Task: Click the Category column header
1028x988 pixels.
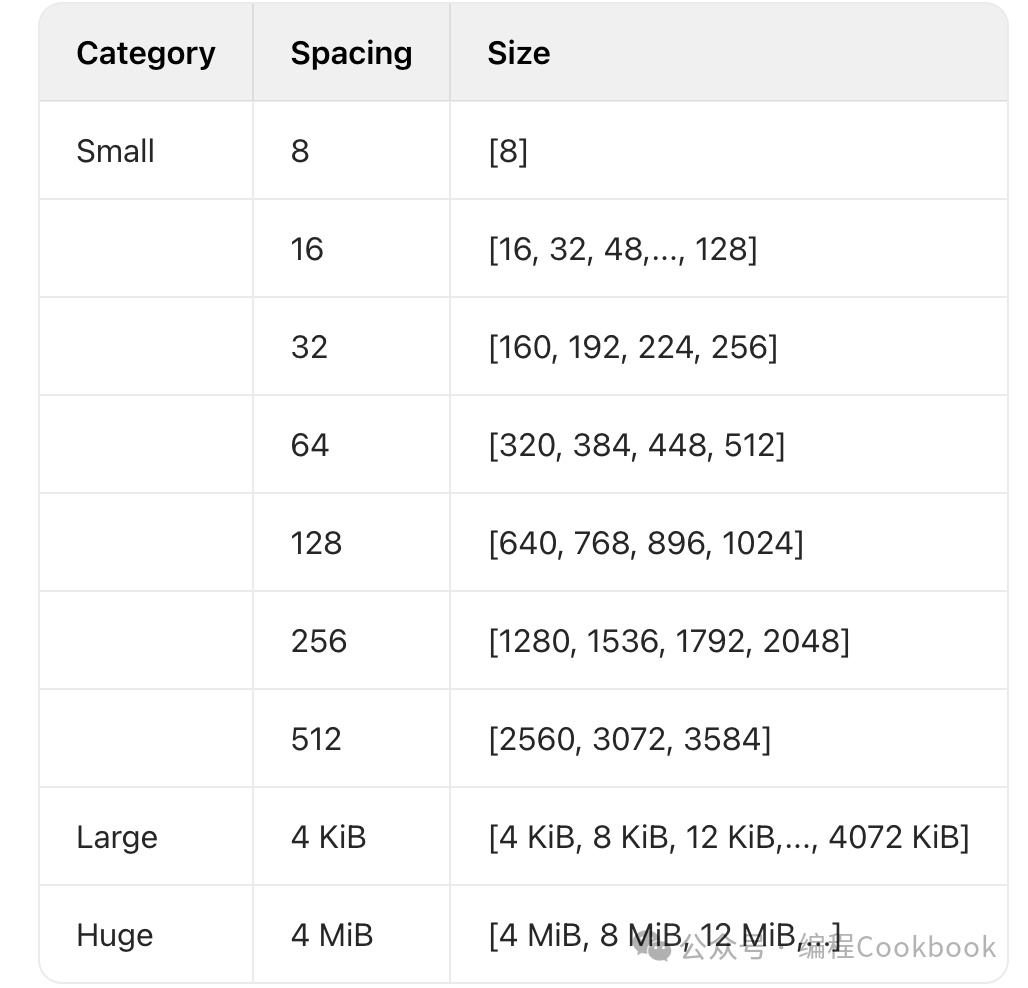Action: (146, 53)
